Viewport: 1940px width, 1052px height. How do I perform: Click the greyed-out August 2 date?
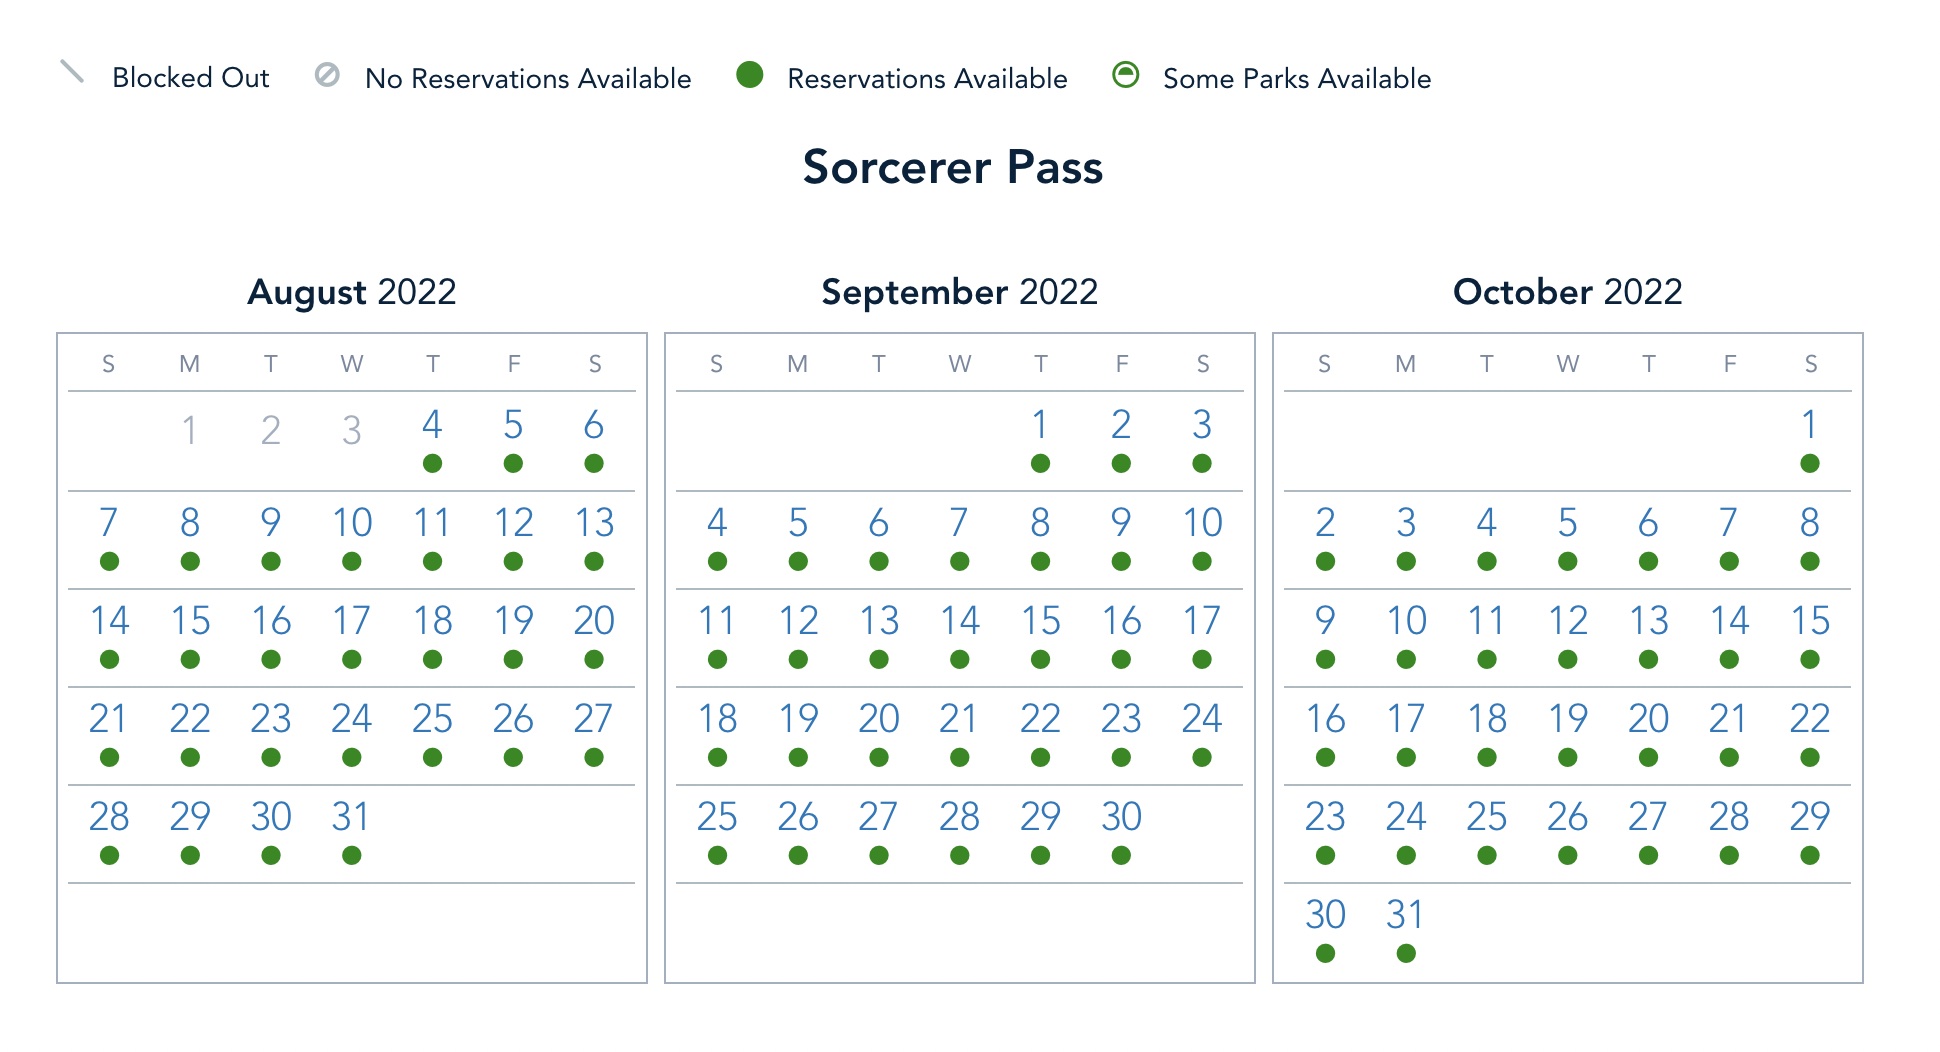pyautogui.click(x=270, y=431)
